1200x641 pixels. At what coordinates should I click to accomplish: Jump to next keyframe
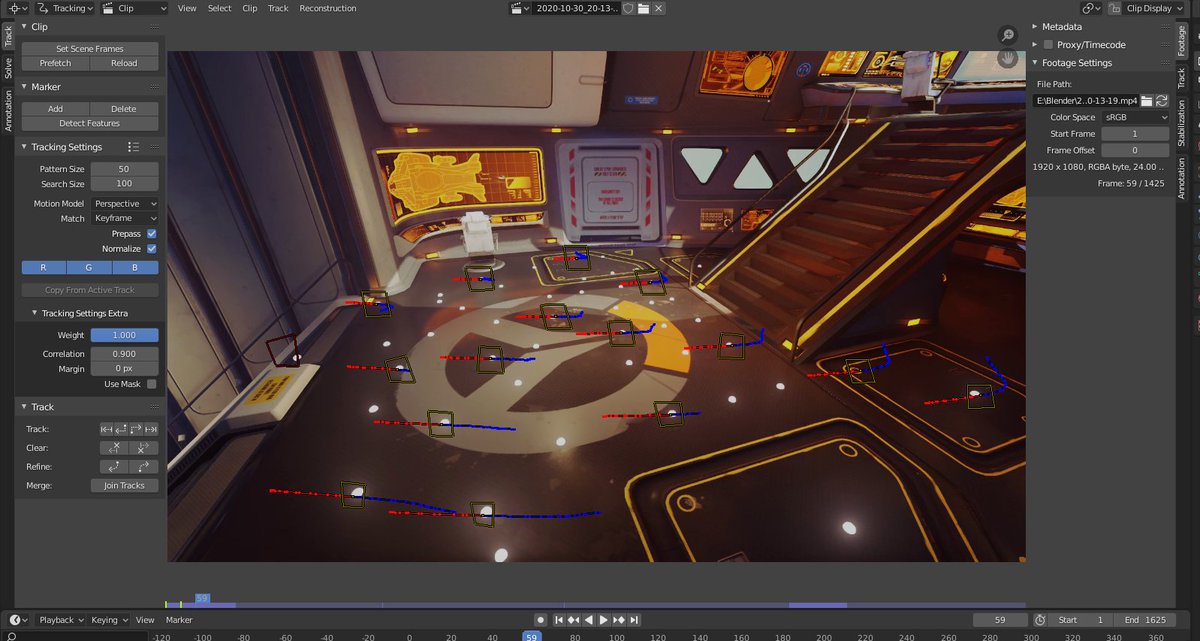tap(619, 620)
